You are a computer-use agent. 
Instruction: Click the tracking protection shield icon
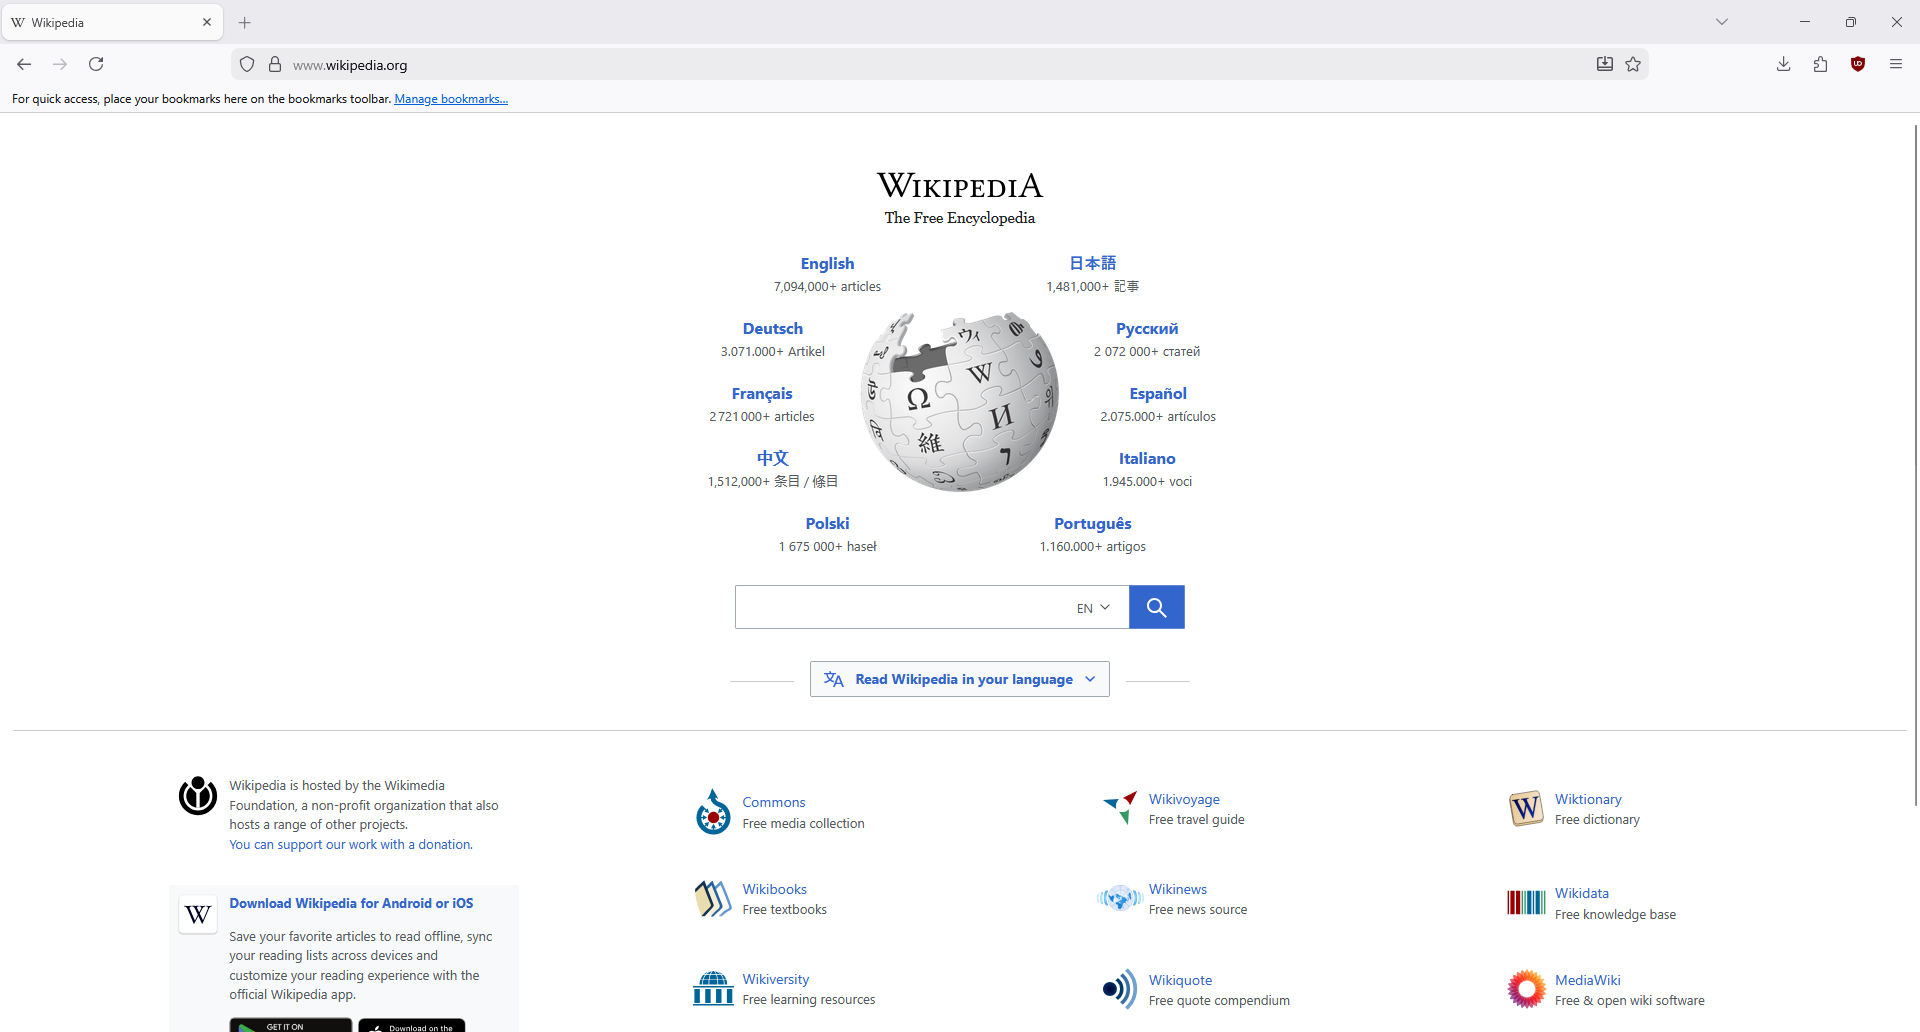247,65
